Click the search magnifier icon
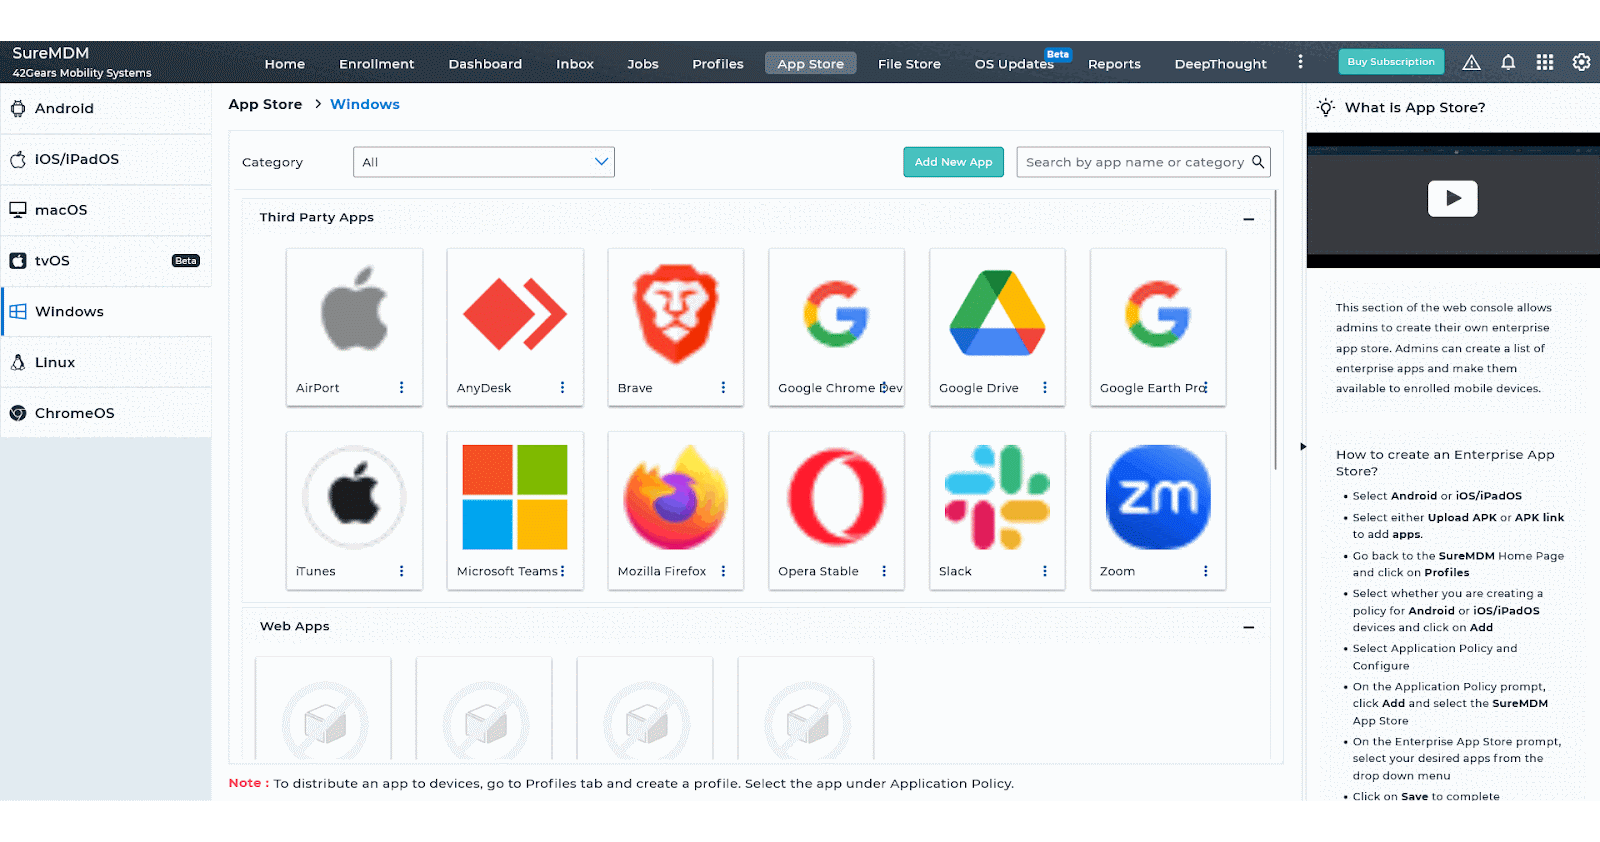 click(1258, 162)
